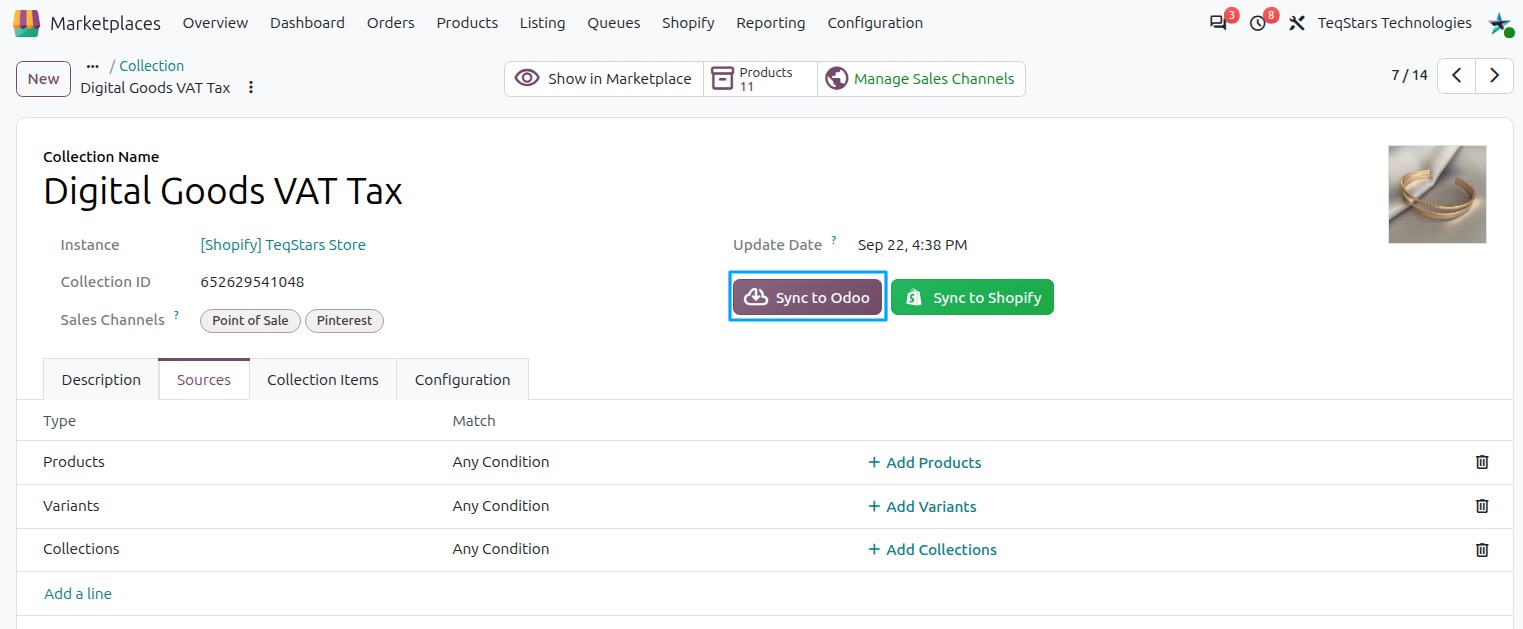The height and width of the screenshot is (629, 1523).
Task: Click Any Condition in the Products row
Action: pyautogui.click(x=501, y=462)
